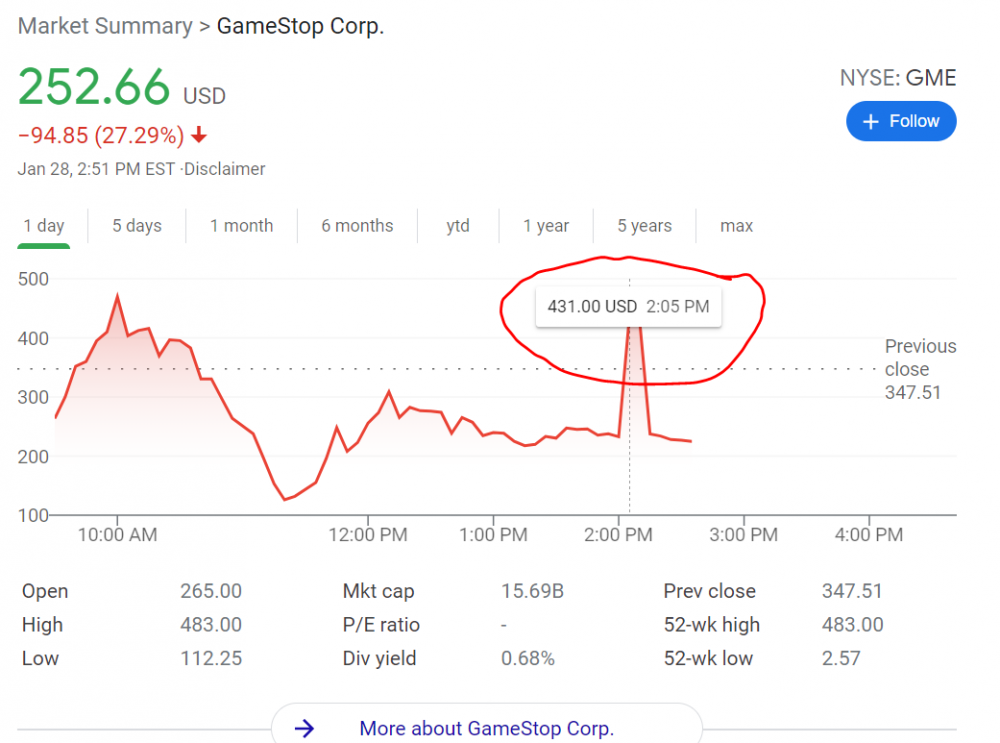Switch to the 1 month tab
Viewport: 1000px width, 743px height.
point(241,226)
